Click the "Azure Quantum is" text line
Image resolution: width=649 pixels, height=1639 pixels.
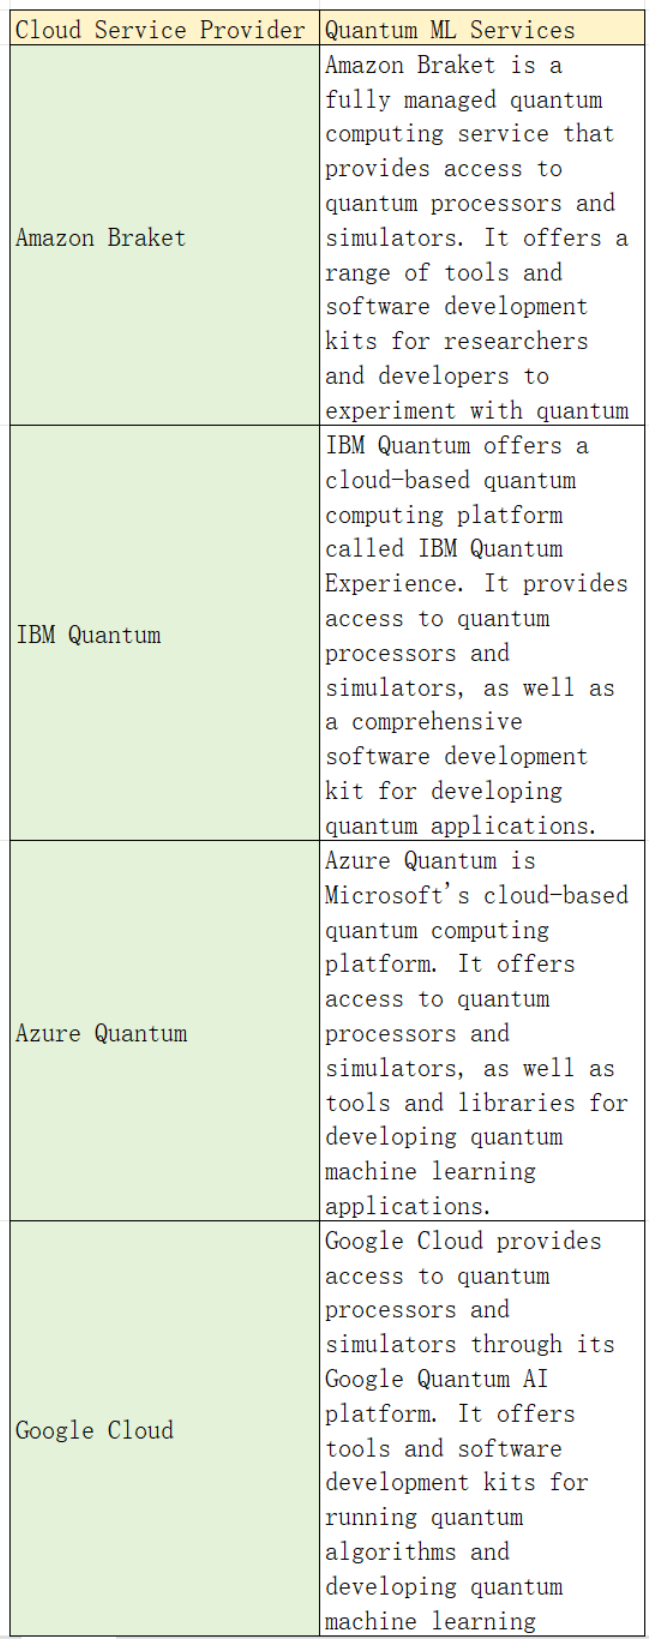coord(431,861)
